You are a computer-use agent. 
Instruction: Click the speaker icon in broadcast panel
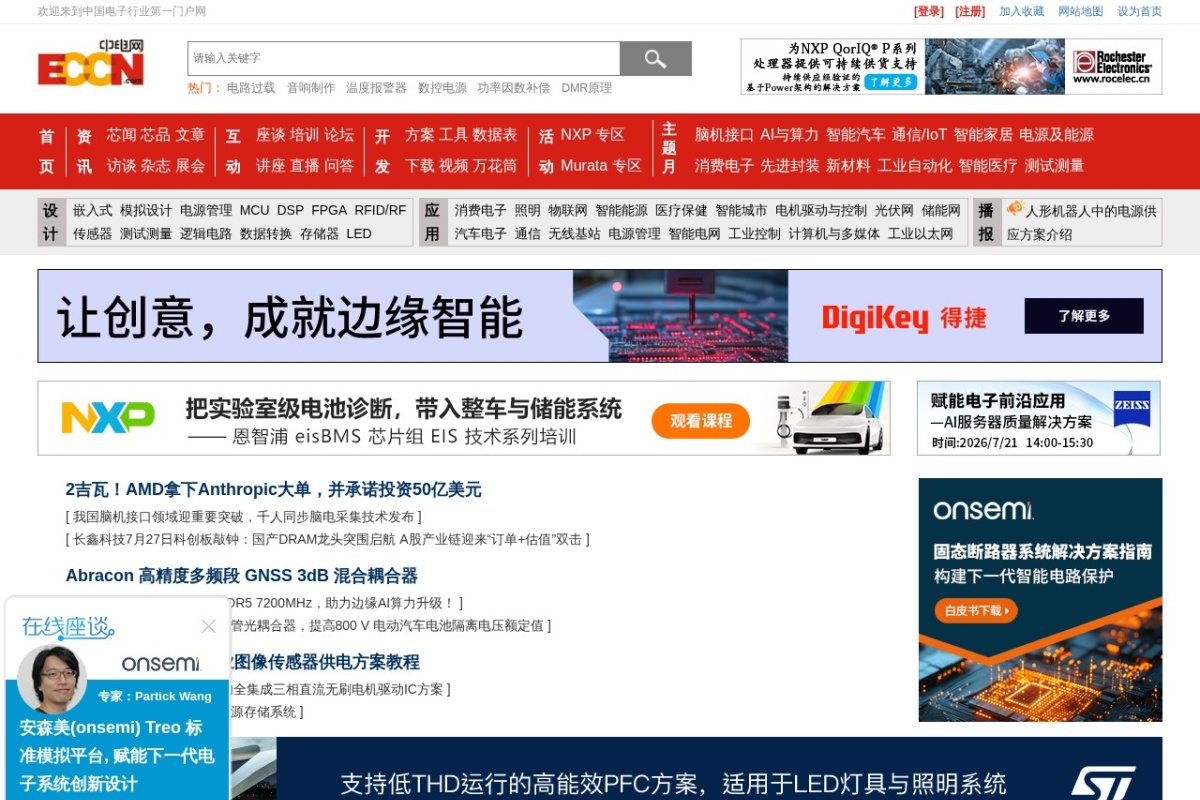click(1015, 209)
